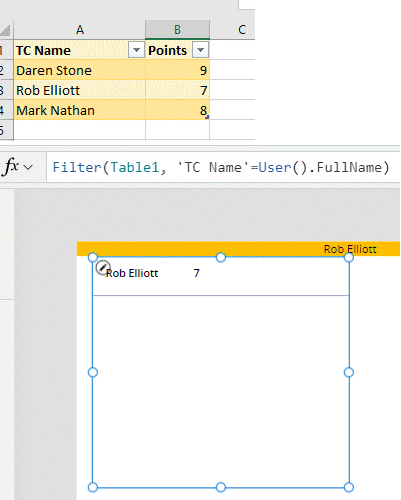401x500 pixels.
Task: Click inside the Filter formula bar
Action: point(223,167)
